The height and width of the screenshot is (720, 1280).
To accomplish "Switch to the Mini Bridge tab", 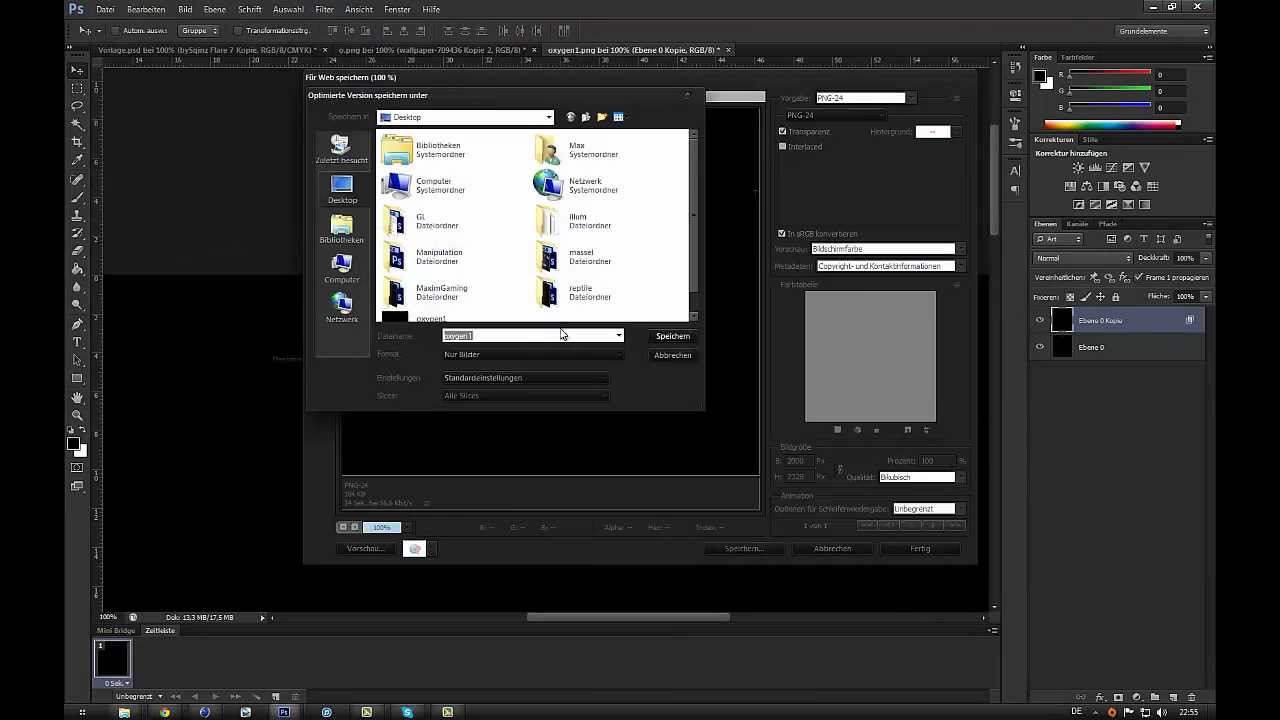I will tap(116, 631).
